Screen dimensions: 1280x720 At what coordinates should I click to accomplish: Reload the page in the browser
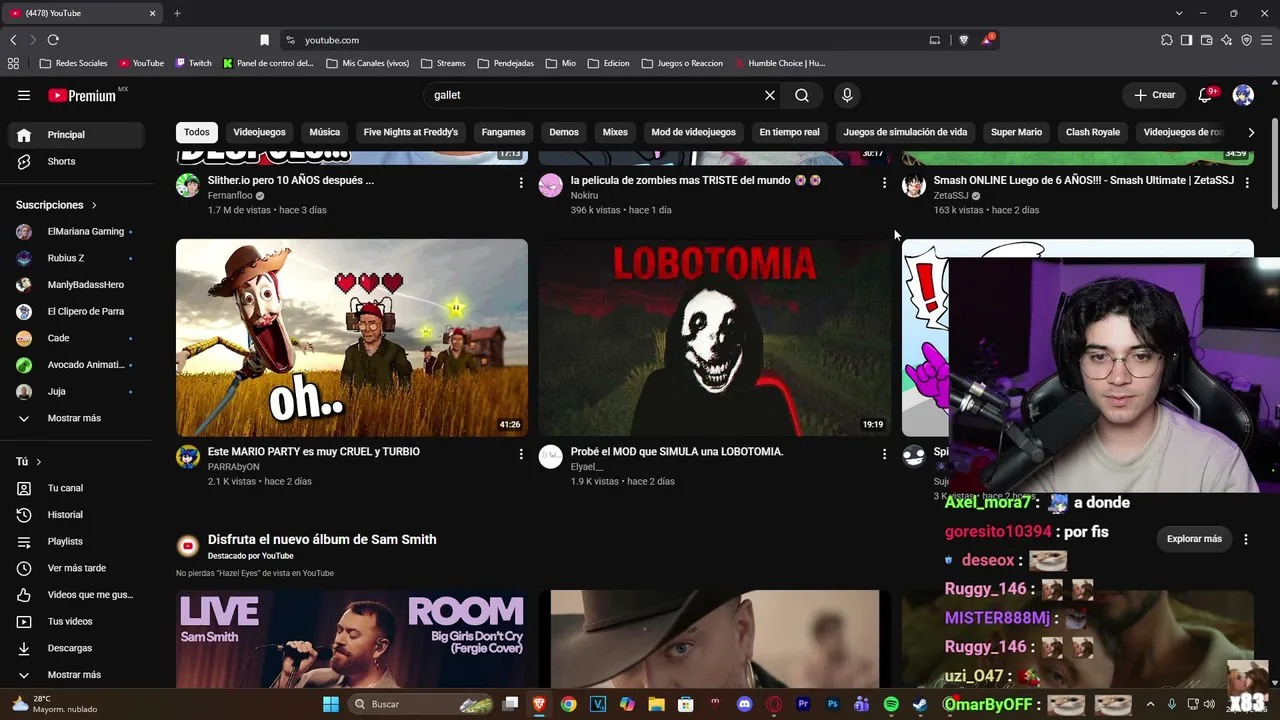coord(53,40)
